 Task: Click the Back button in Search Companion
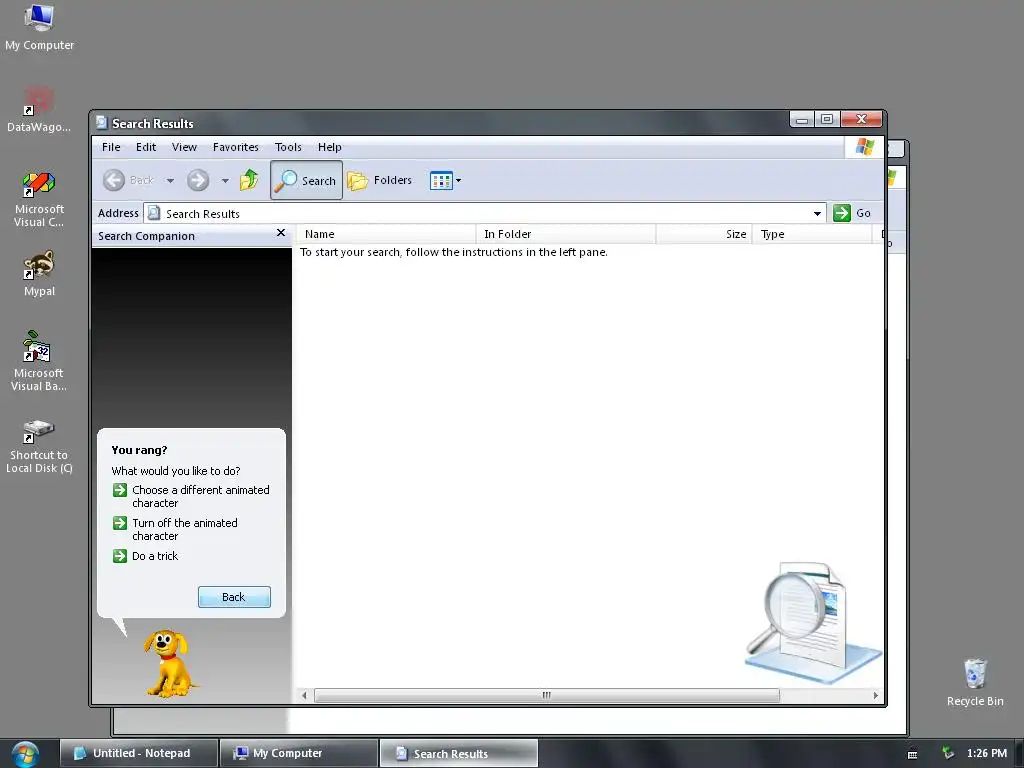[x=234, y=597]
